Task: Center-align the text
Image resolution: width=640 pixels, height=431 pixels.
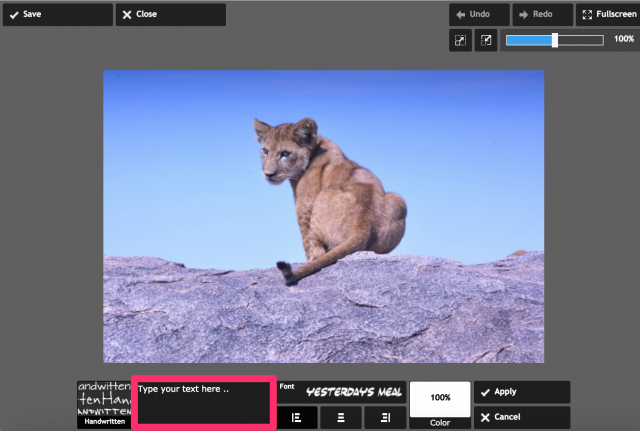Action: tap(341, 417)
